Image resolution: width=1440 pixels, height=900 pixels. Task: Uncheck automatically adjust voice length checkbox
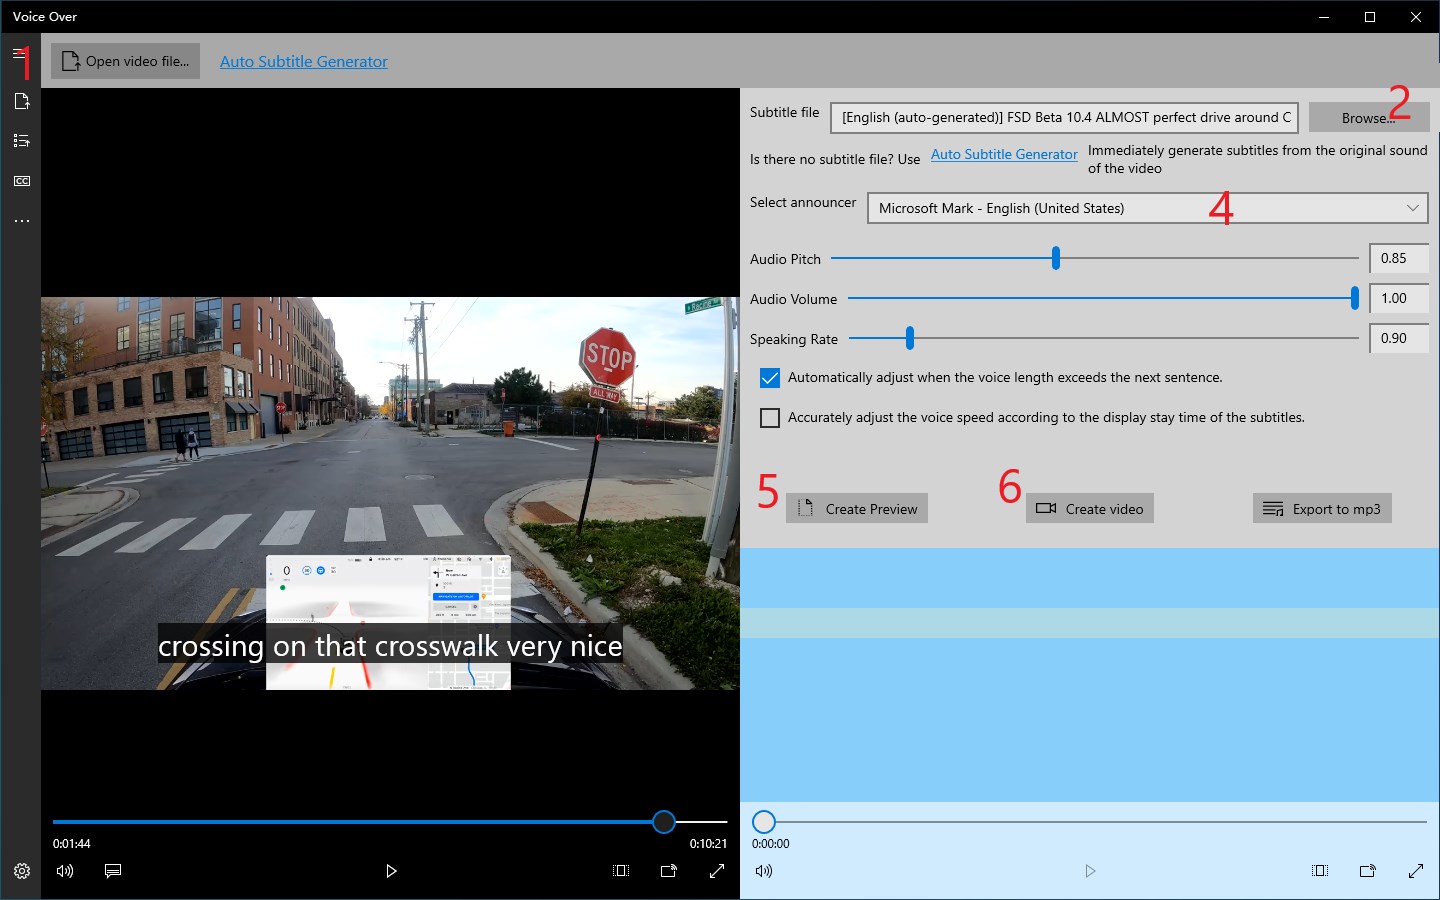pyautogui.click(x=770, y=378)
